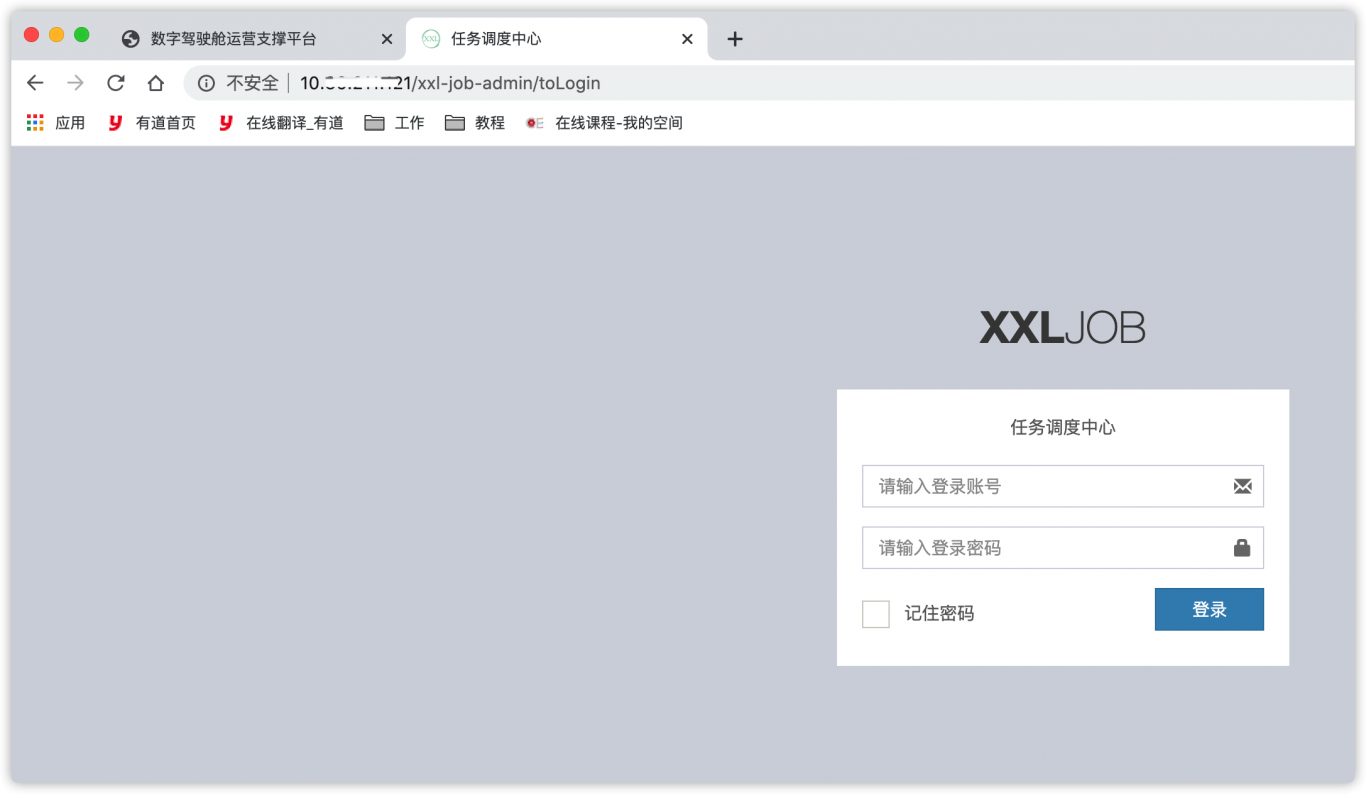Focus the 请输入登录密码 password field
Viewport: 1366px width, 794px height.
point(1063,548)
